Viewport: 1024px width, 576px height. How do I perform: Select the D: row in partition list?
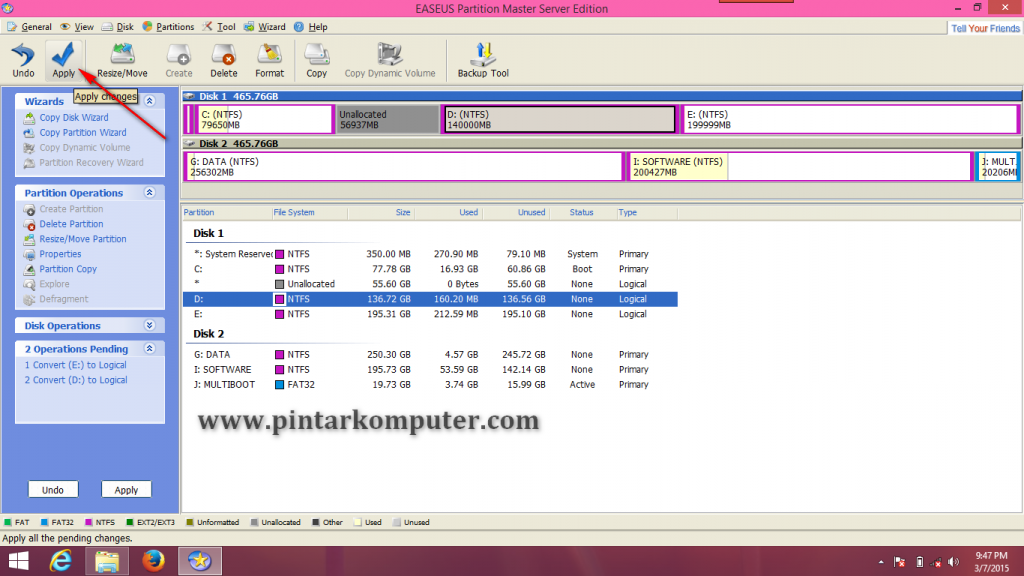click(430, 299)
